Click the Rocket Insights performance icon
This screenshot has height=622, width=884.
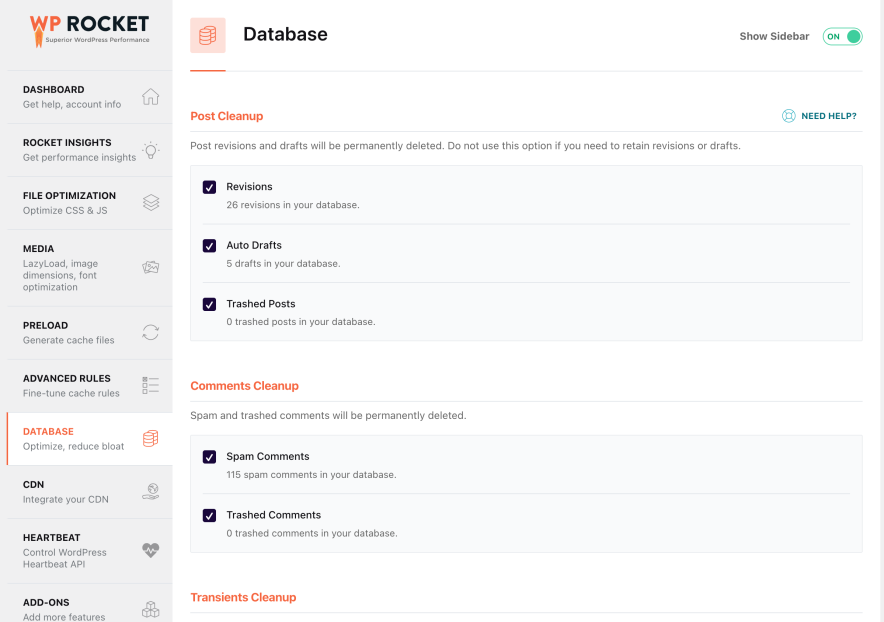coord(151,149)
